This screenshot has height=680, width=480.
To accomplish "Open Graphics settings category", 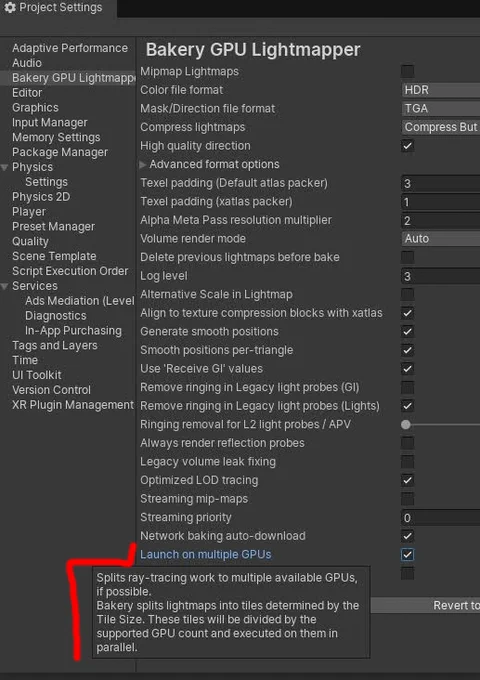I will tap(35, 108).
